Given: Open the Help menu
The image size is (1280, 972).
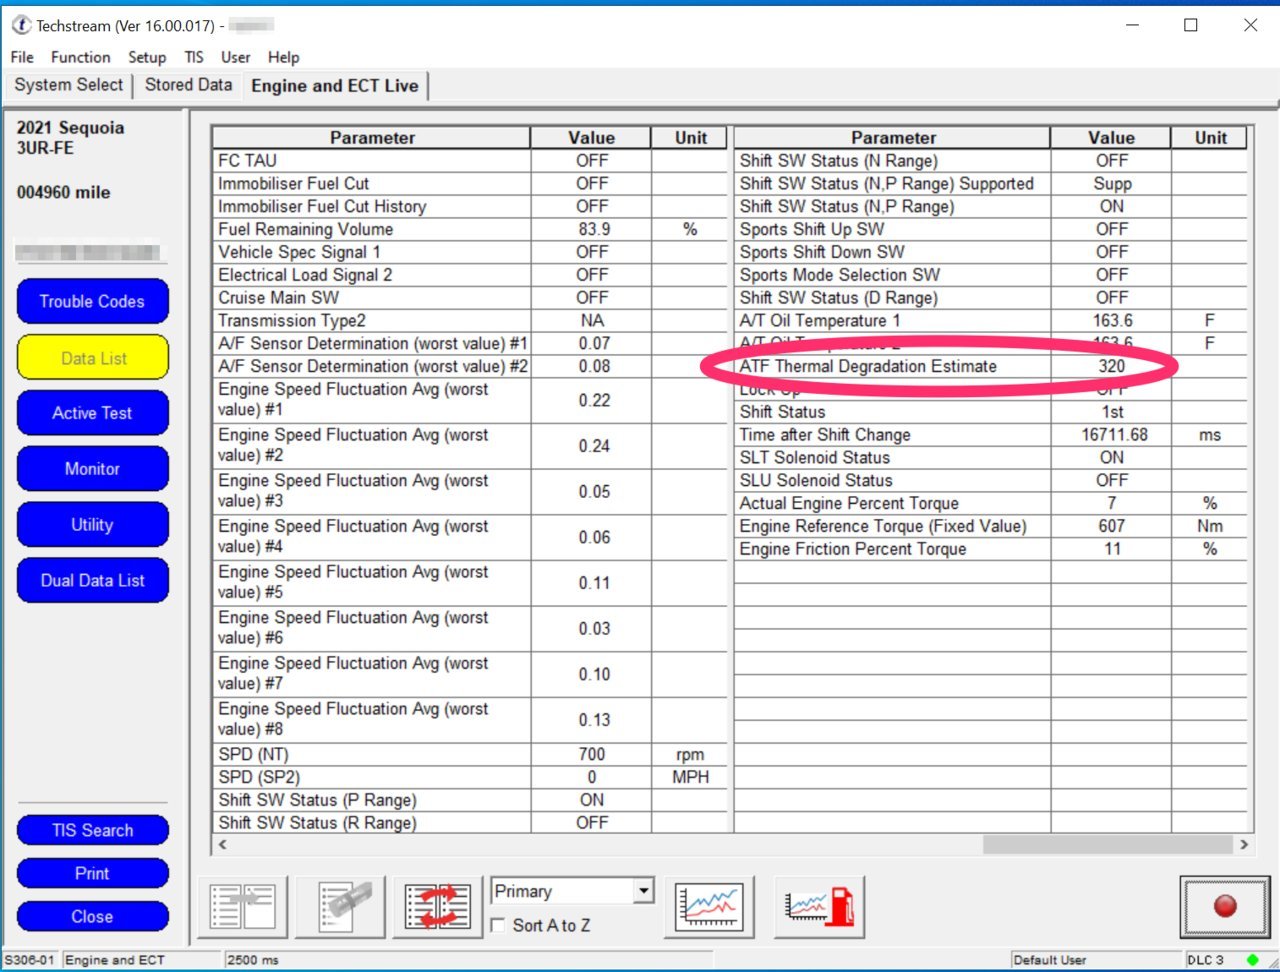Looking at the screenshot, I should coord(284,57).
